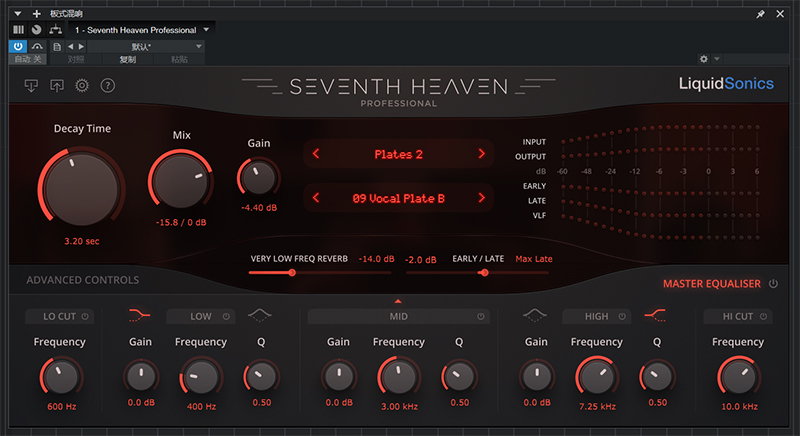Open the plugin settings gear icon

(82, 86)
